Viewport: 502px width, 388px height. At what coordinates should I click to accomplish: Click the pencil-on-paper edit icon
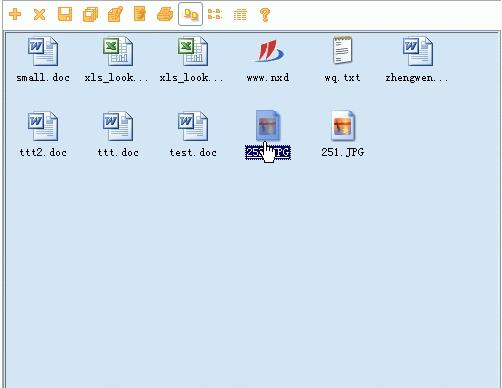[x=115, y=14]
